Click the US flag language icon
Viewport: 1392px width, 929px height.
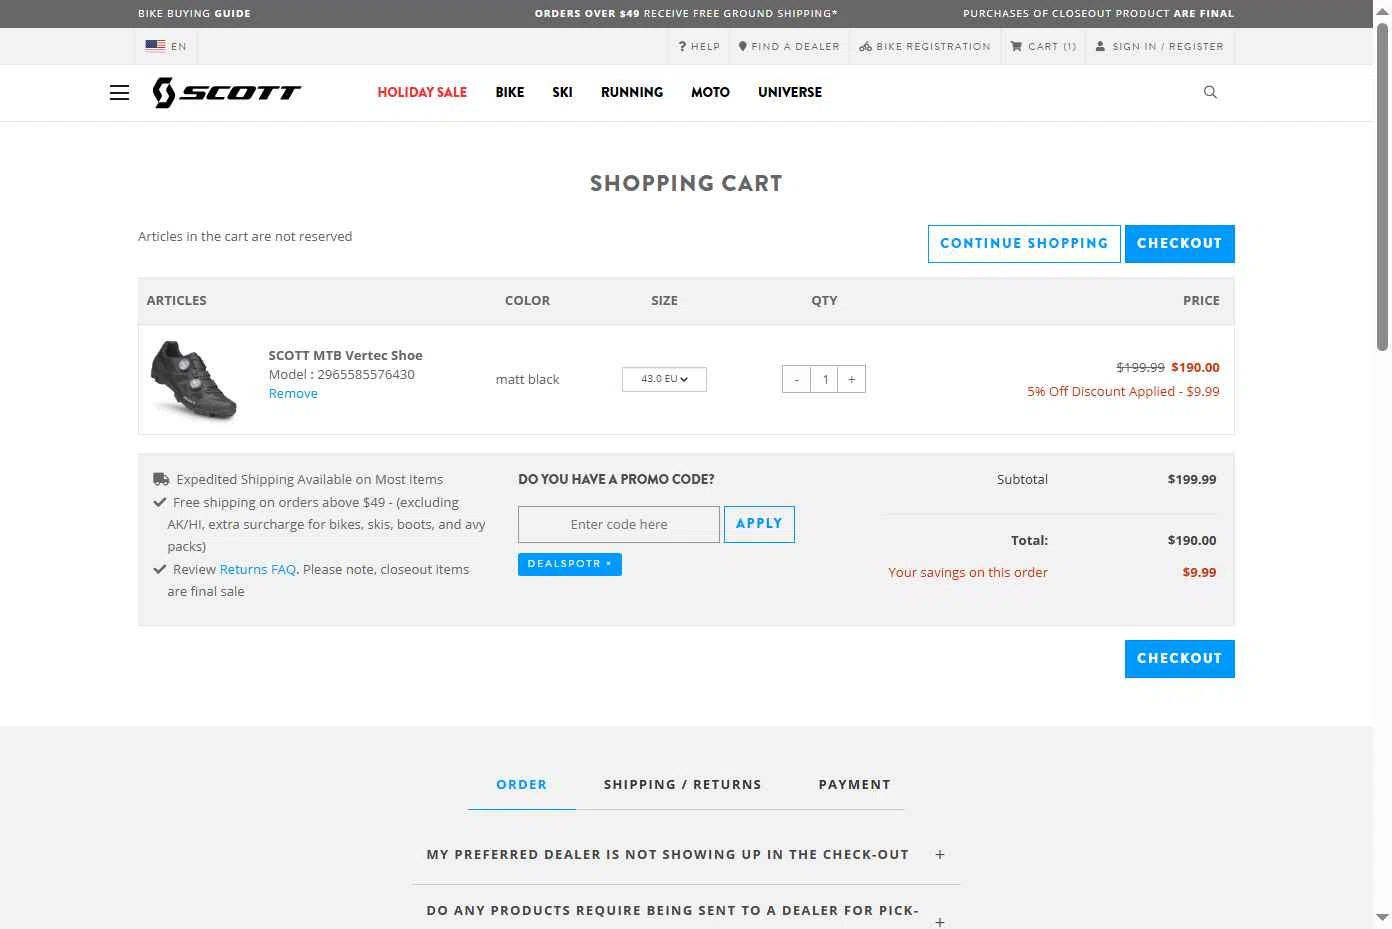pos(155,46)
